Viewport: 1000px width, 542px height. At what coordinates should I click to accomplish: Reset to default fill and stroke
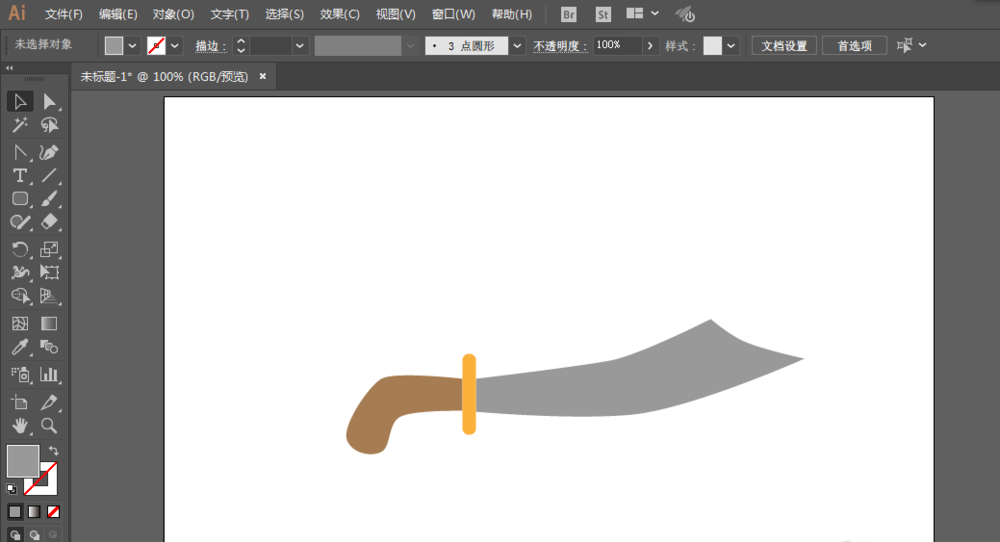pos(12,489)
